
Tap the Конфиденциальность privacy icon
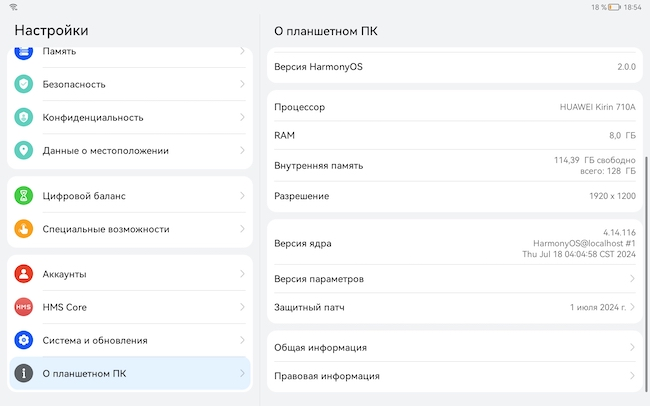tap(24, 117)
